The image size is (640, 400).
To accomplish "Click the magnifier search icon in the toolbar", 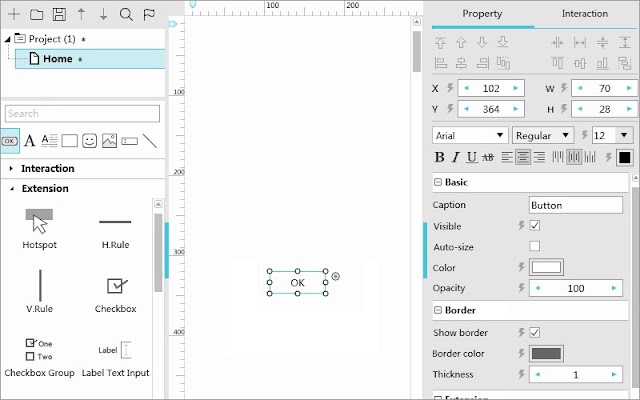I will coord(126,15).
